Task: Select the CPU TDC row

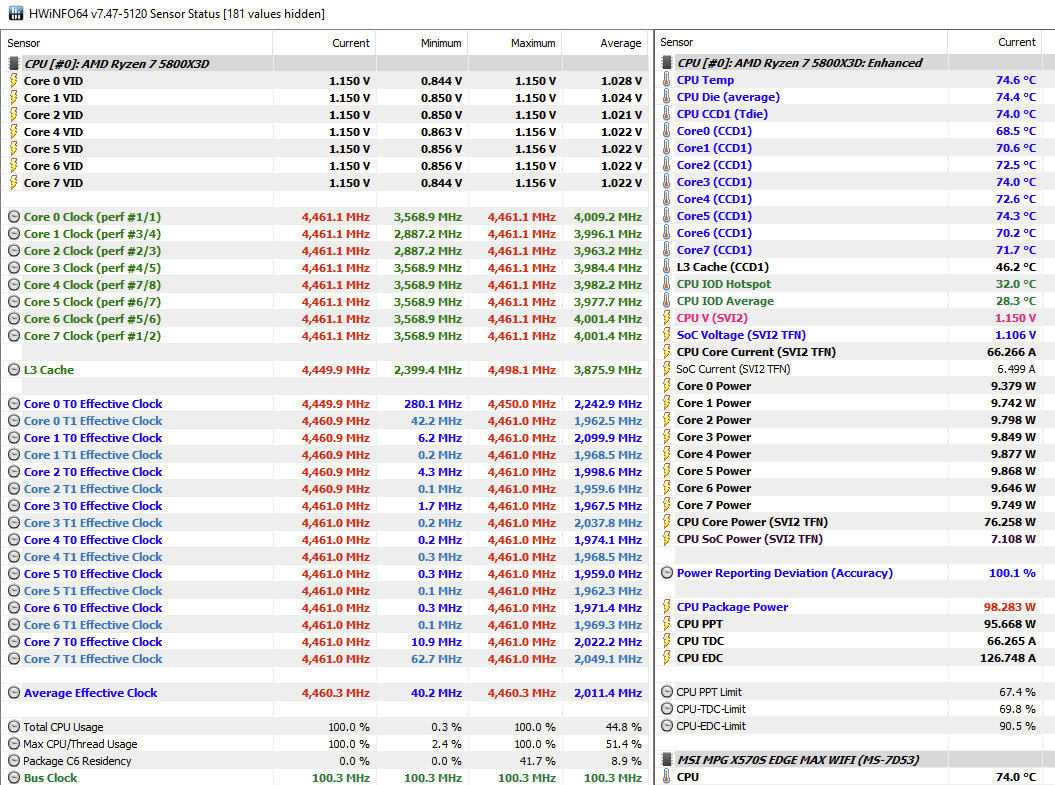Action: point(854,641)
